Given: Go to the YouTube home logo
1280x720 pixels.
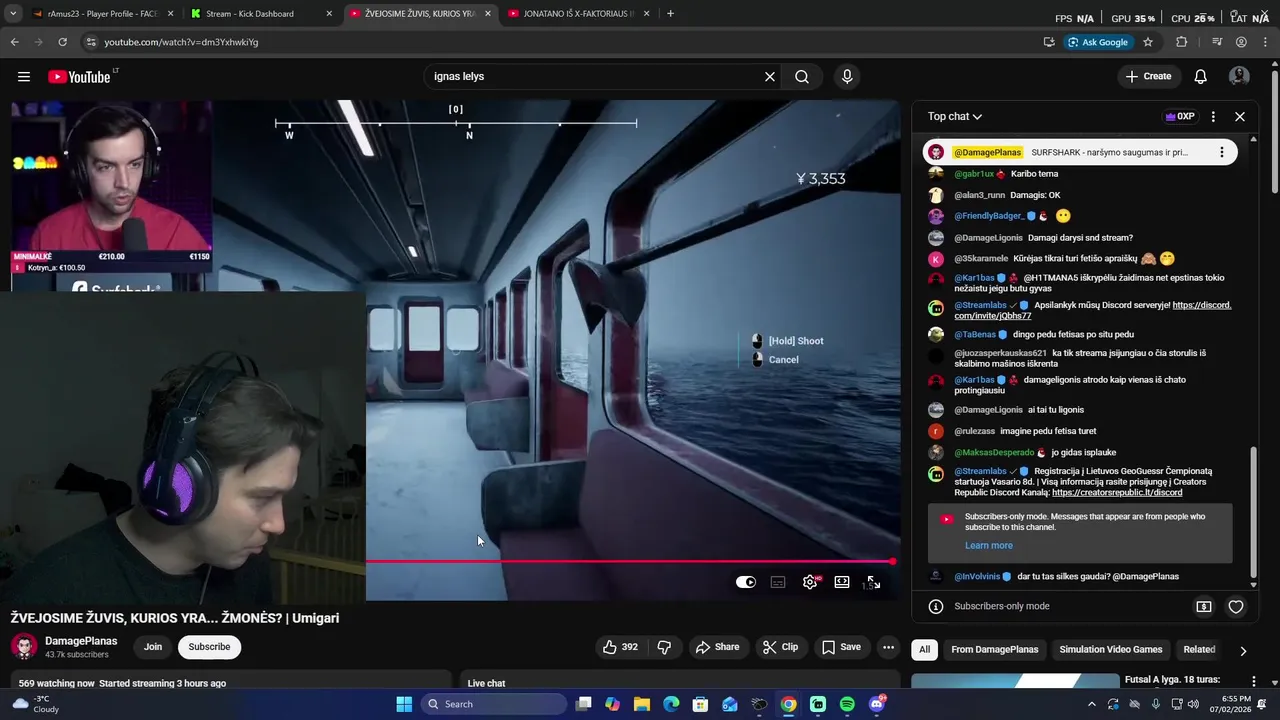Looking at the screenshot, I should coord(79,77).
